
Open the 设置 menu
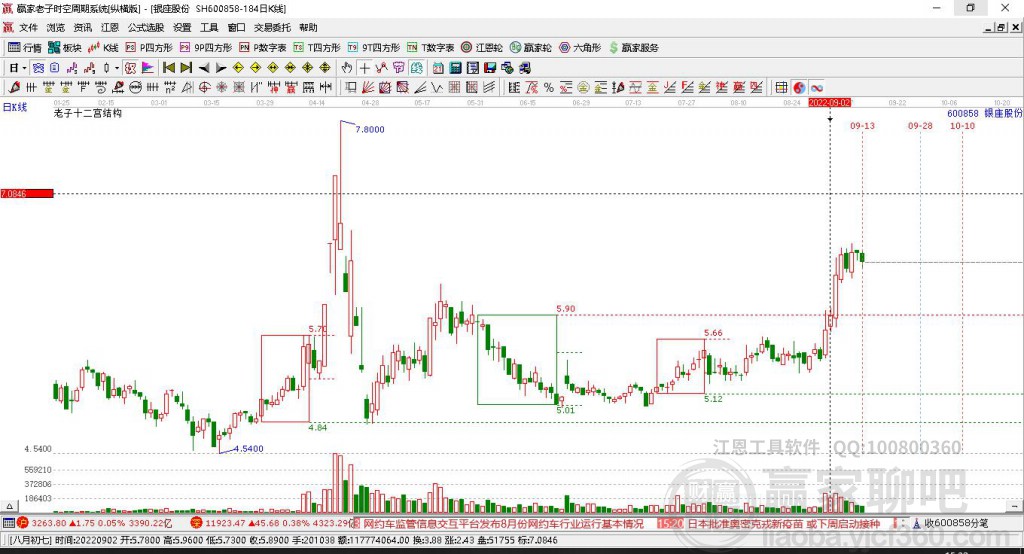coord(182,27)
